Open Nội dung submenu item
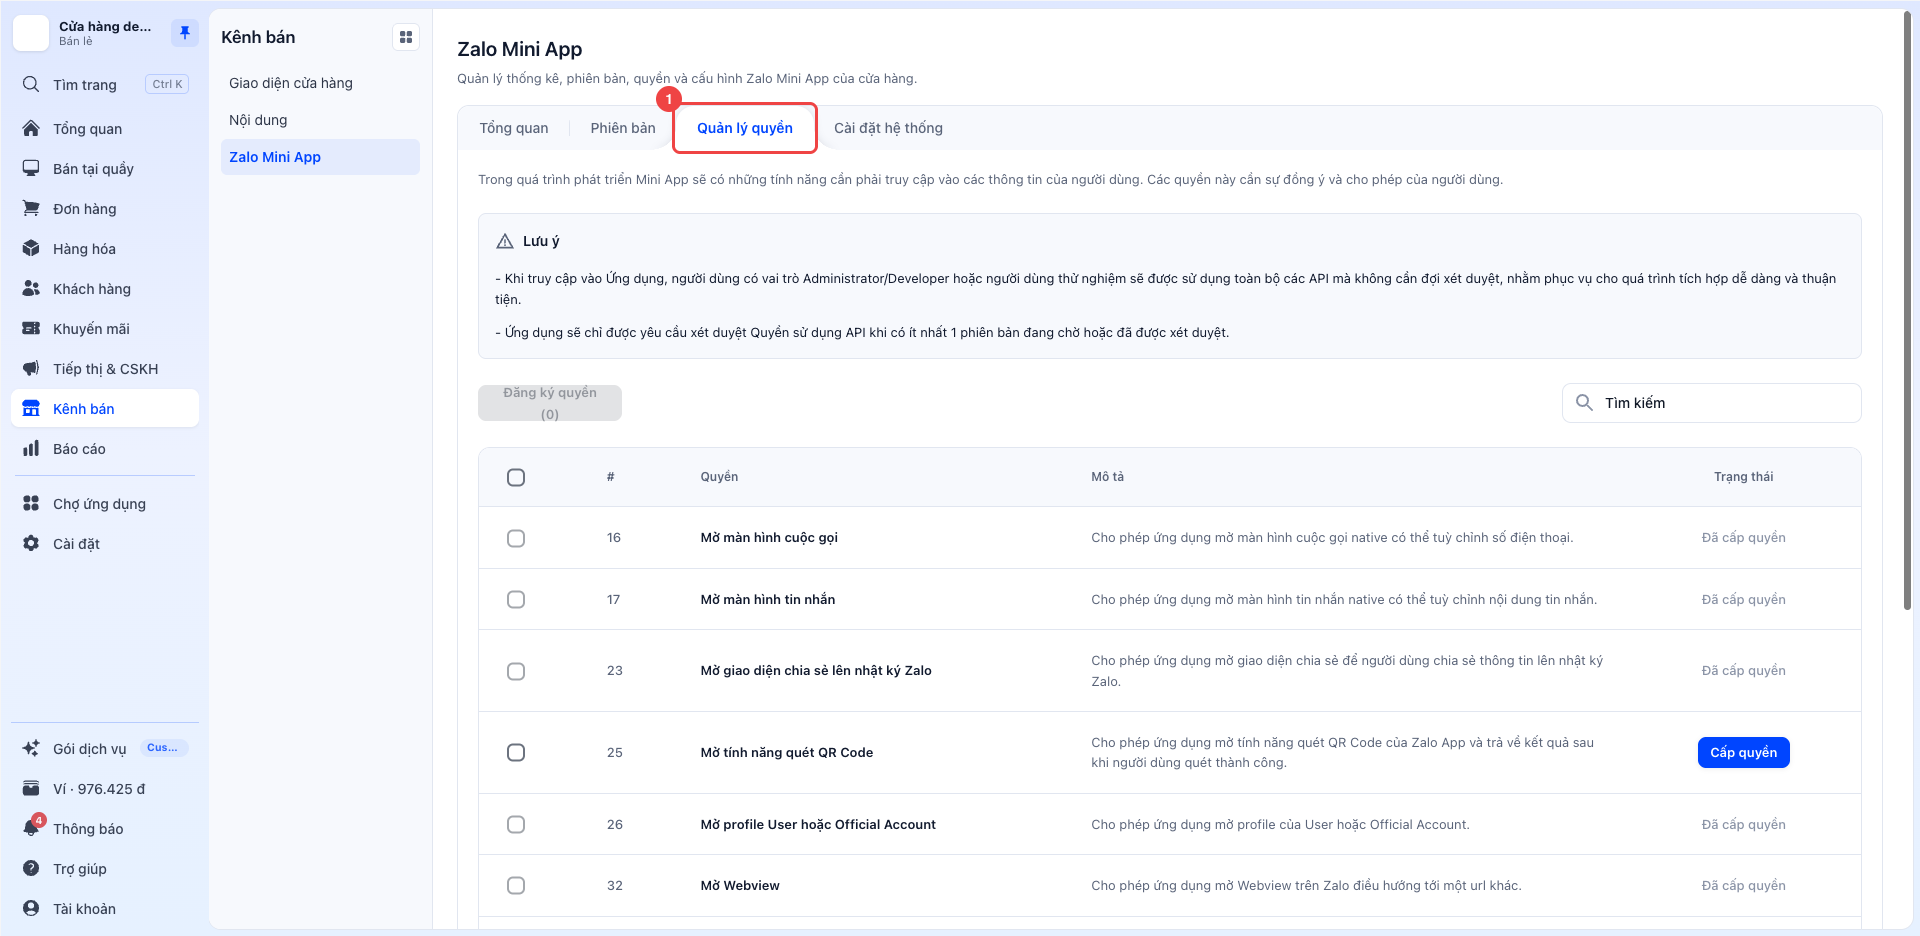Screen dimensions: 1920x936 tap(320, 120)
